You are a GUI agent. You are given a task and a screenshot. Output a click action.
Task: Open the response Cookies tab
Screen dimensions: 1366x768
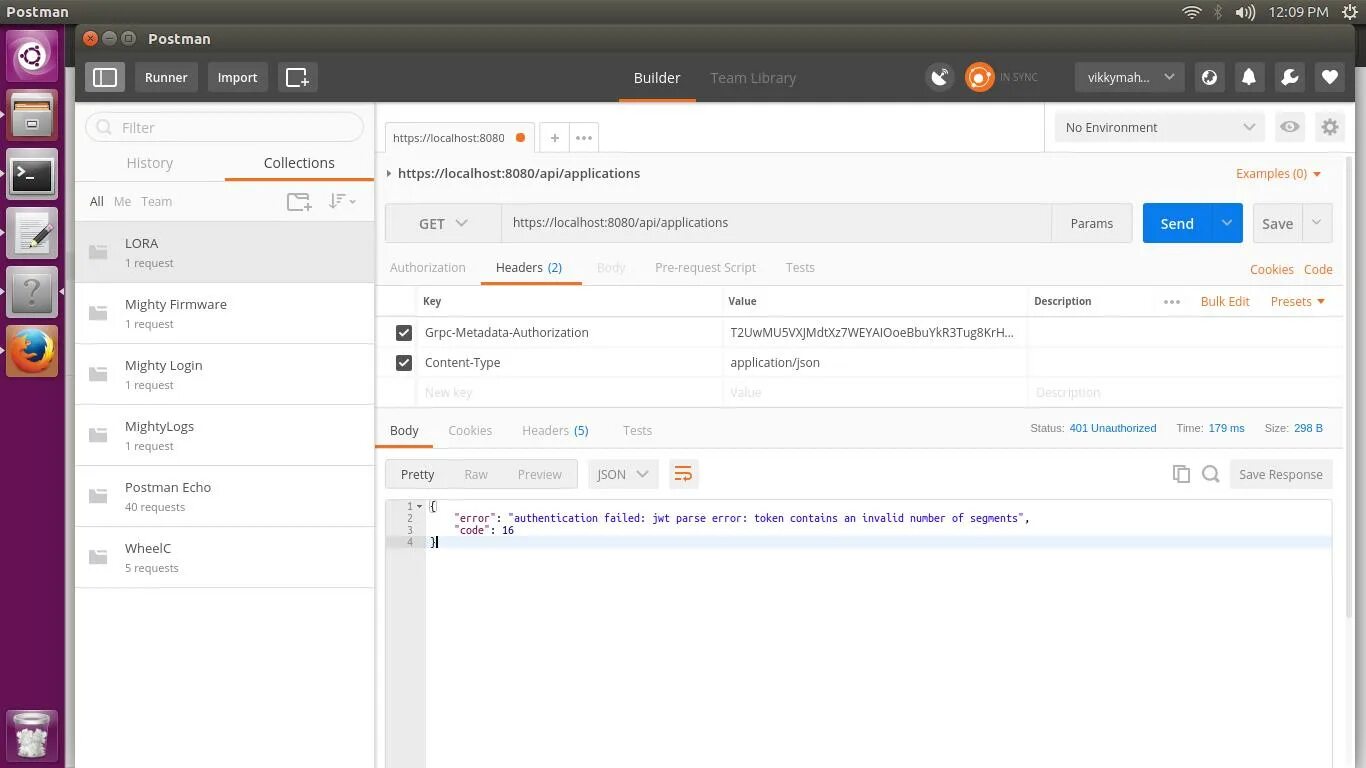(x=470, y=430)
